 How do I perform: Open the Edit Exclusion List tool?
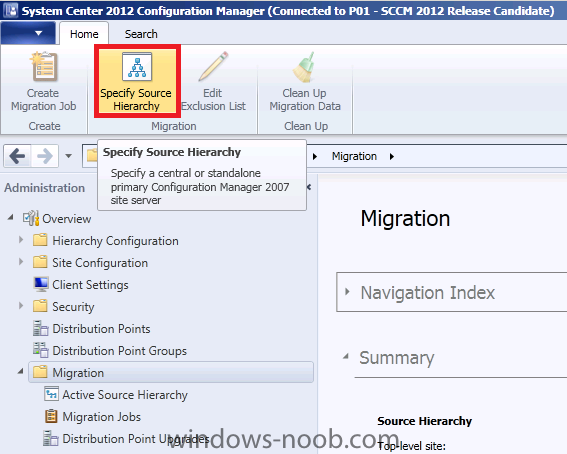click(213, 81)
